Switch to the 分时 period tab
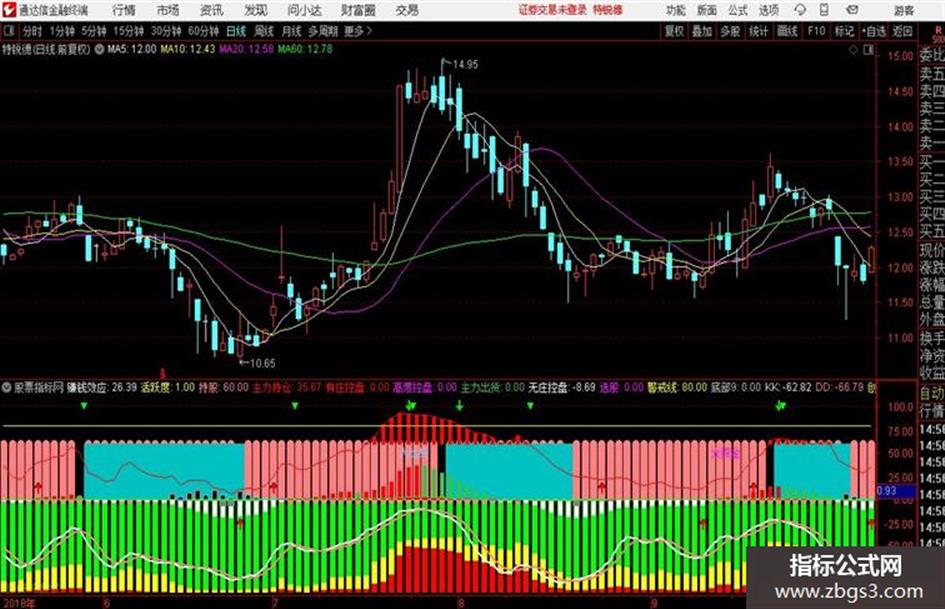 tap(33, 31)
